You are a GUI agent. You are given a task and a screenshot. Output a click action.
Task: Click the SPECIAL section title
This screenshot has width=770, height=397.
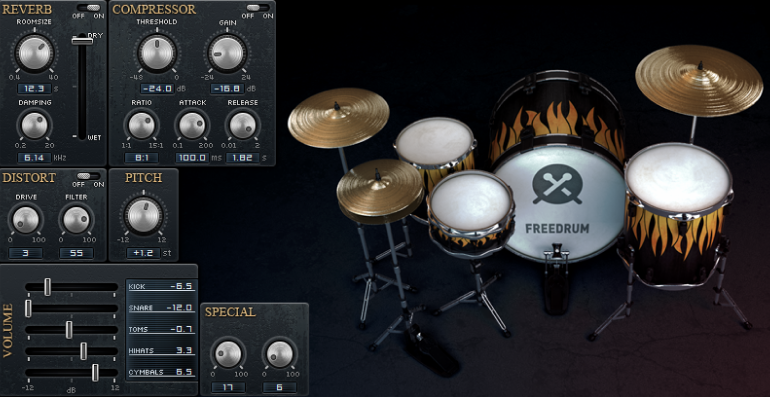click(x=230, y=312)
